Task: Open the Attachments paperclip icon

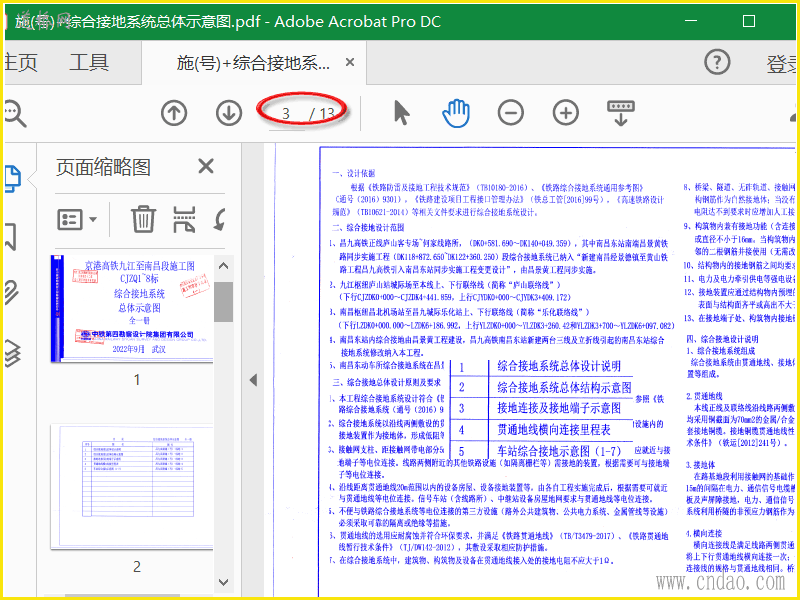Action: point(11,292)
